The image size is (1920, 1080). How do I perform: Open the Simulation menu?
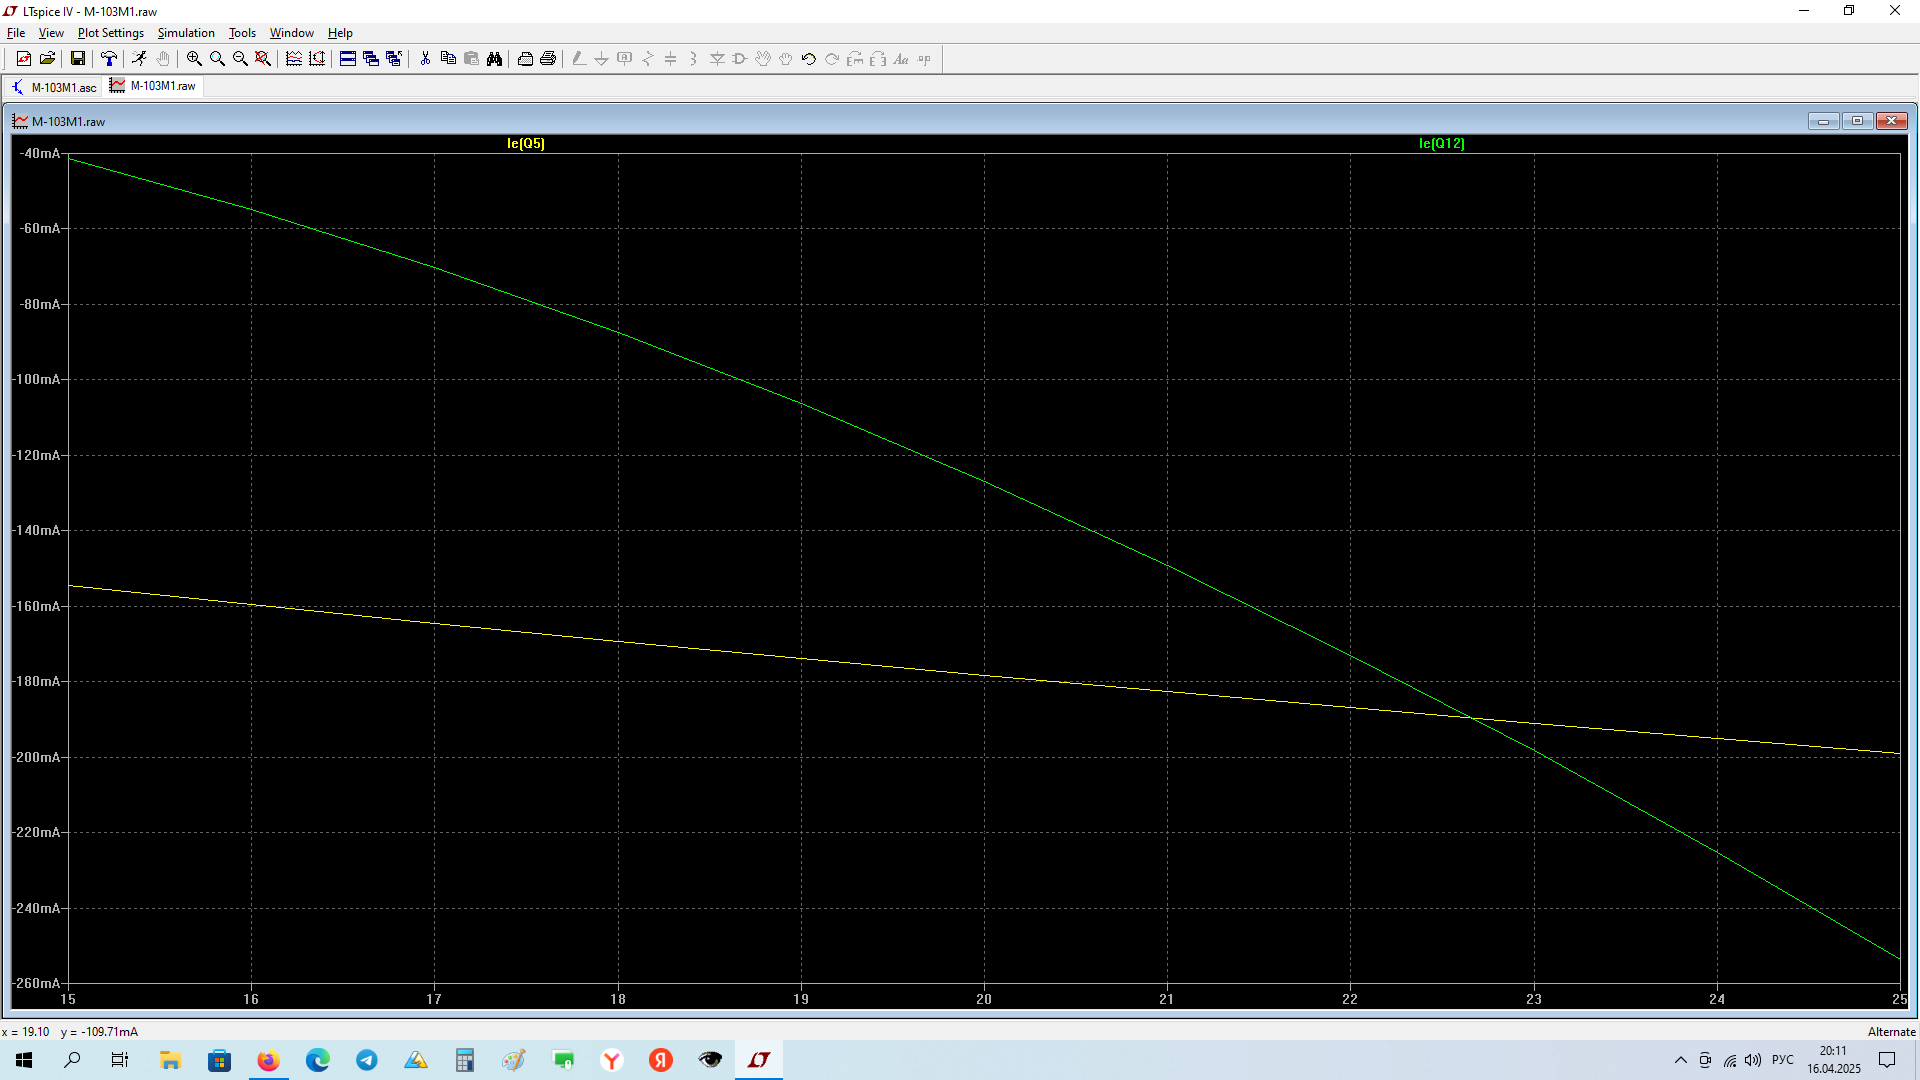point(186,33)
